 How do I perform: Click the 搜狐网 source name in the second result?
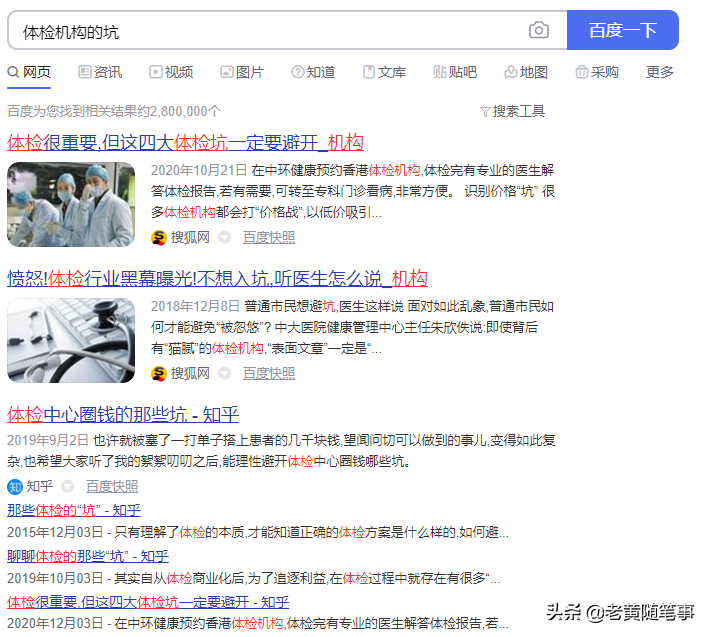[x=190, y=373]
